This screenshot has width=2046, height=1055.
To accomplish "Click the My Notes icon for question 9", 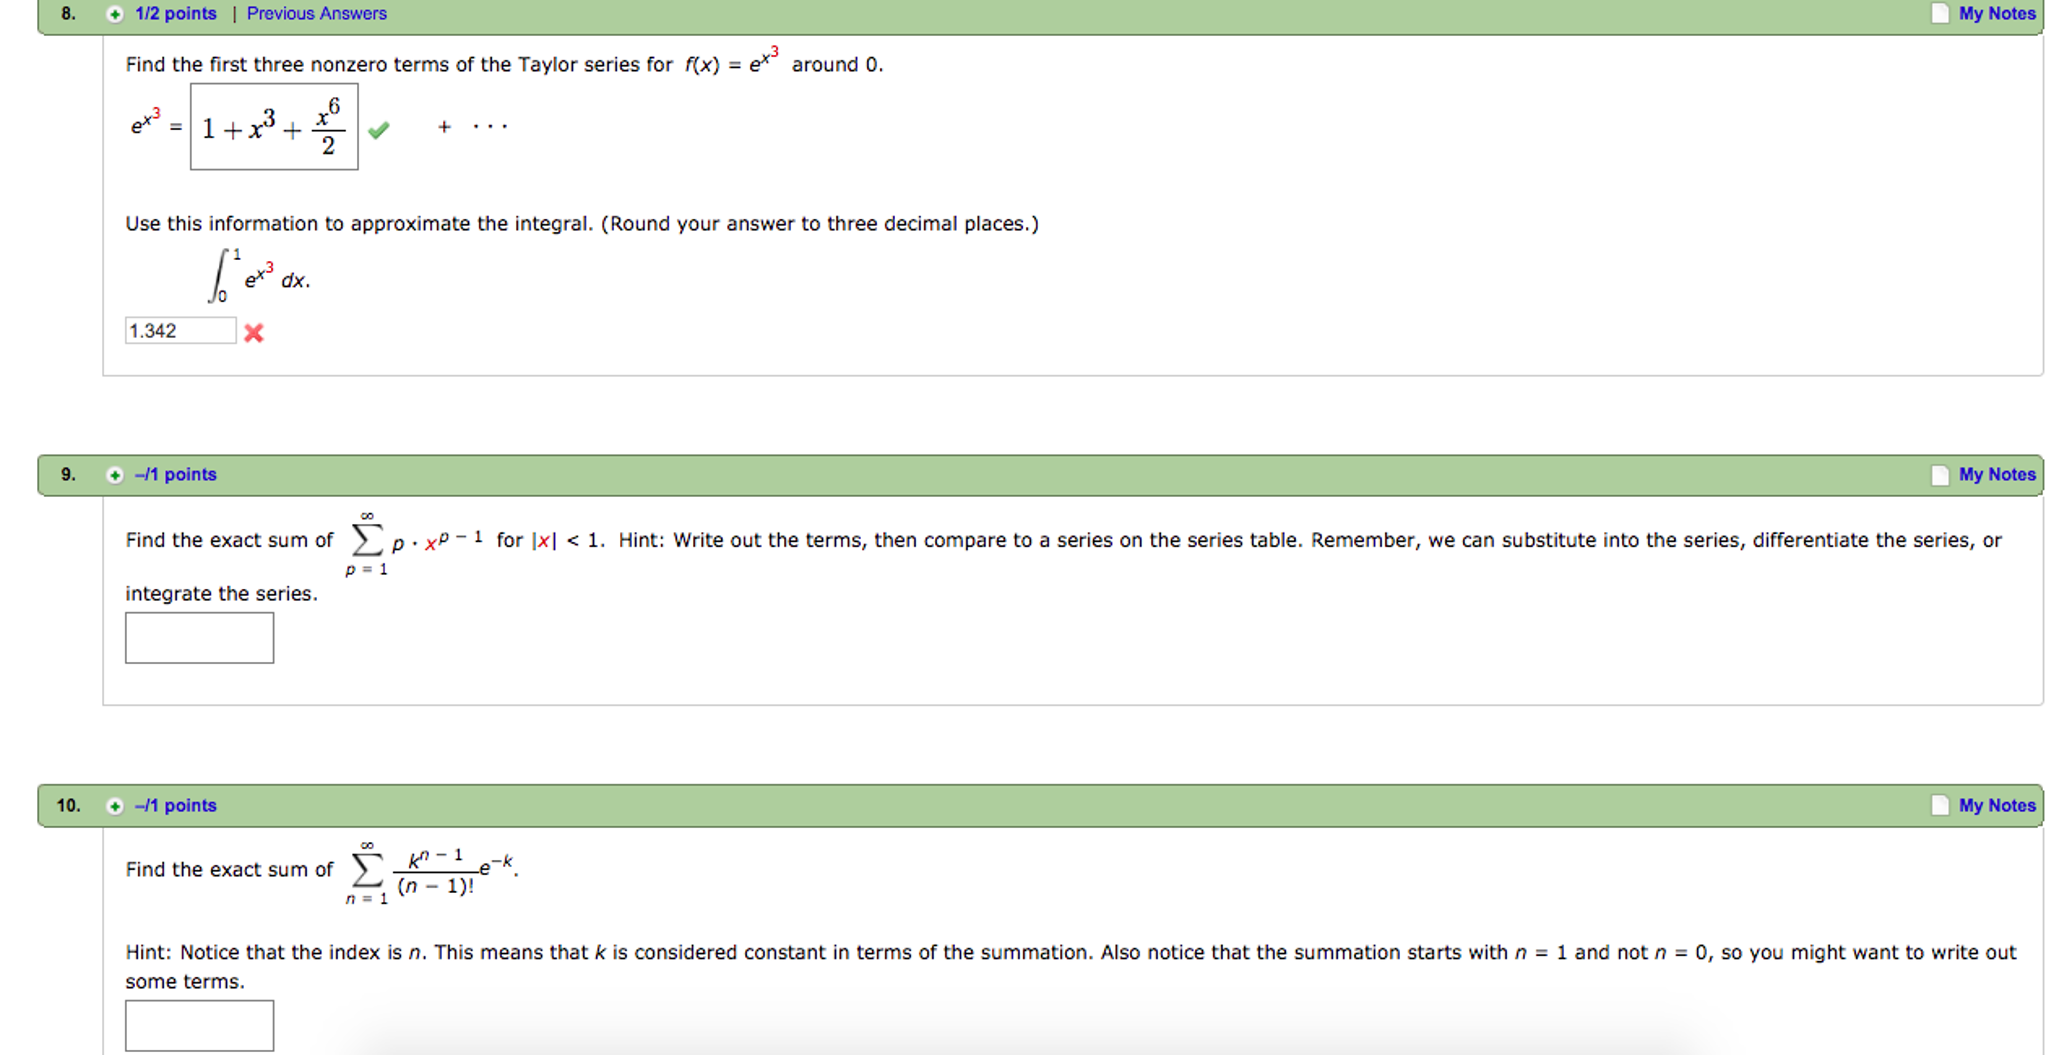I will [1938, 474].
